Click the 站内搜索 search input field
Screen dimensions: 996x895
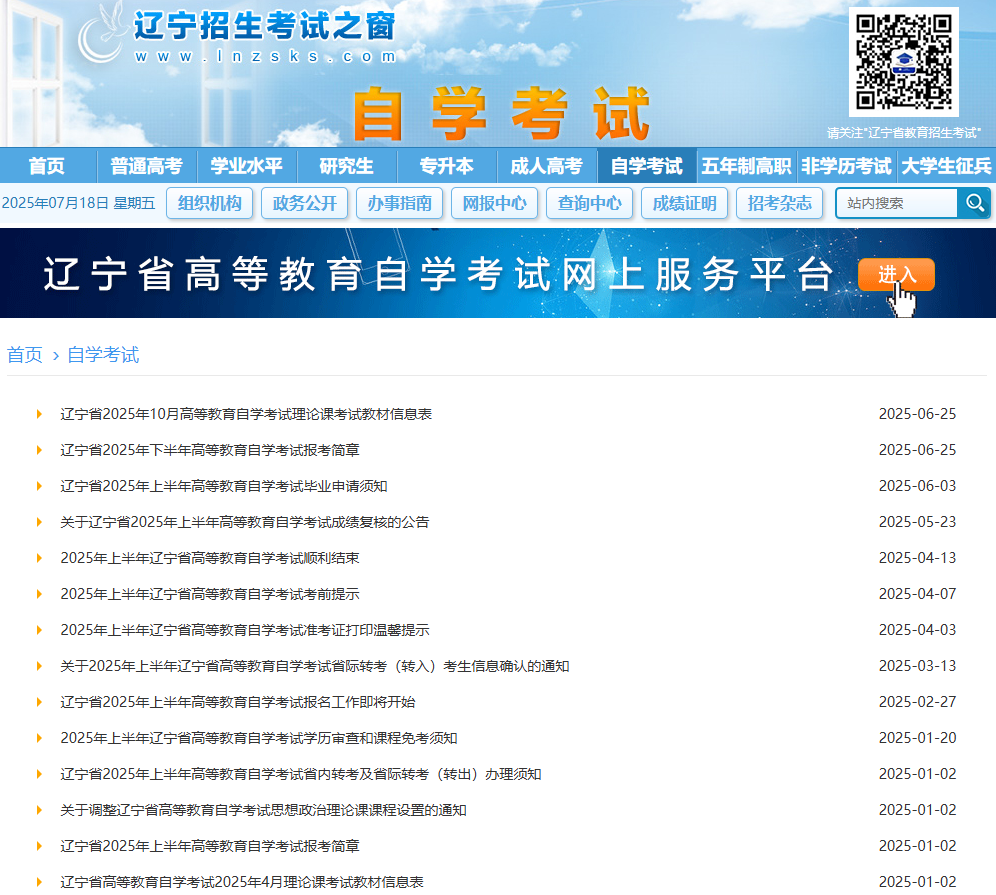coord(897,203)
